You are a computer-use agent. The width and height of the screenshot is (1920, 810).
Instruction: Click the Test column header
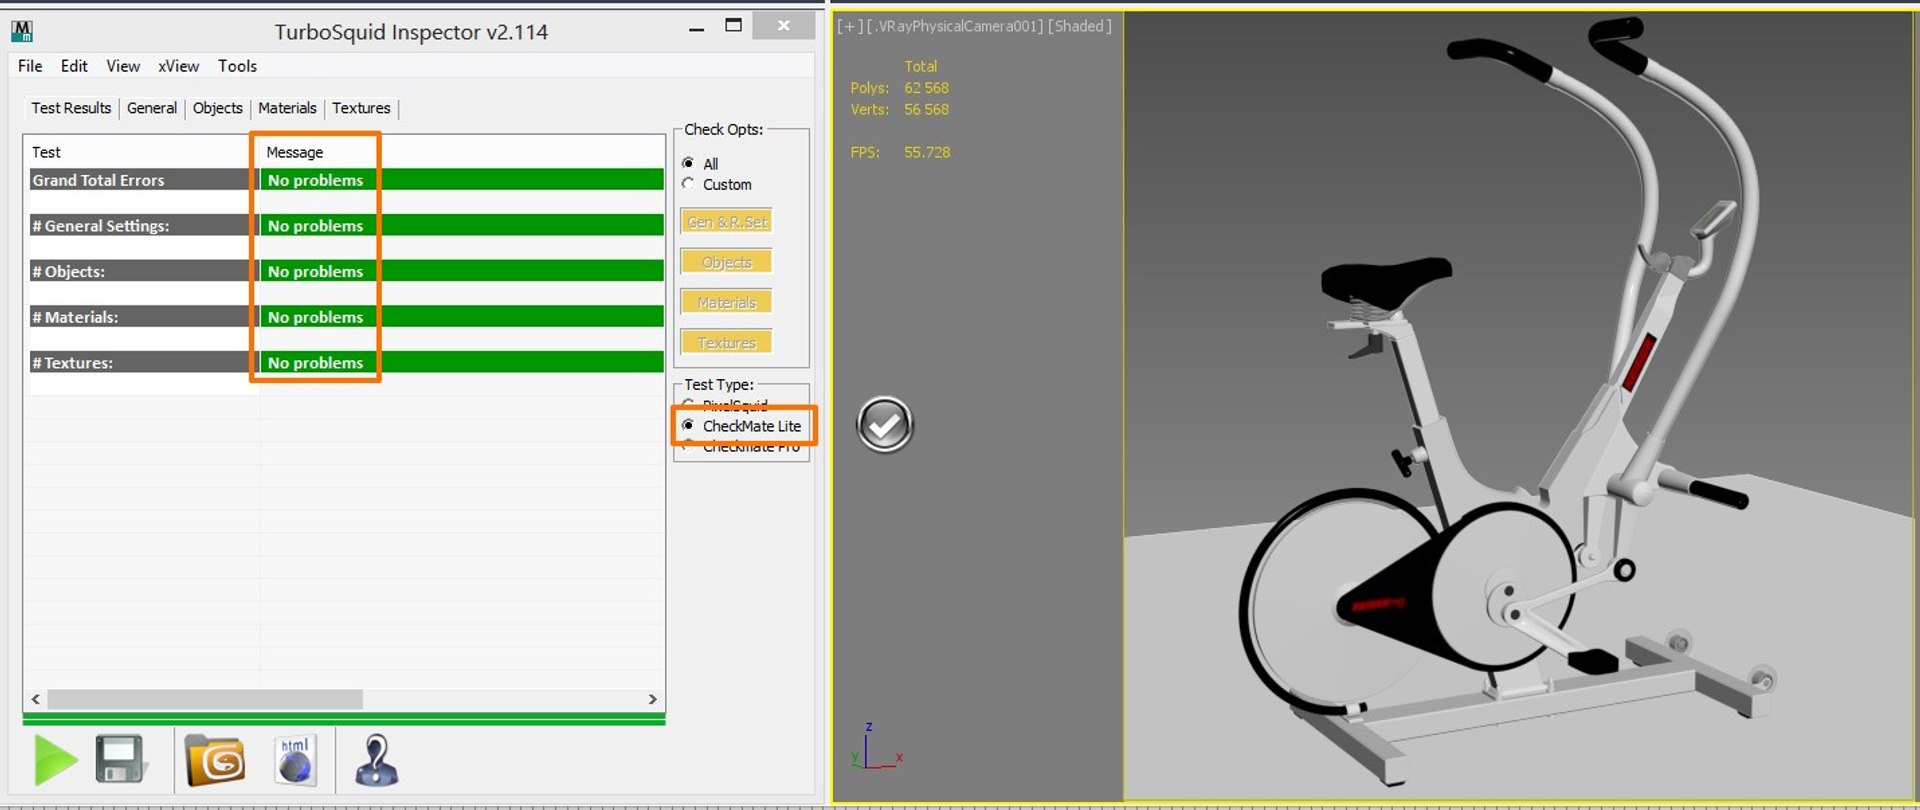[47, 152]
